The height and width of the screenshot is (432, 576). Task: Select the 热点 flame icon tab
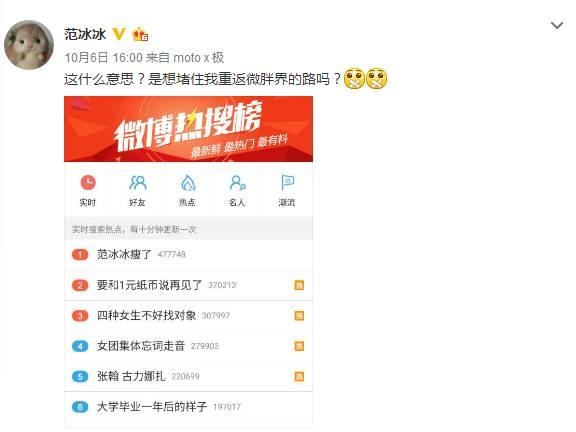(188, 191)
